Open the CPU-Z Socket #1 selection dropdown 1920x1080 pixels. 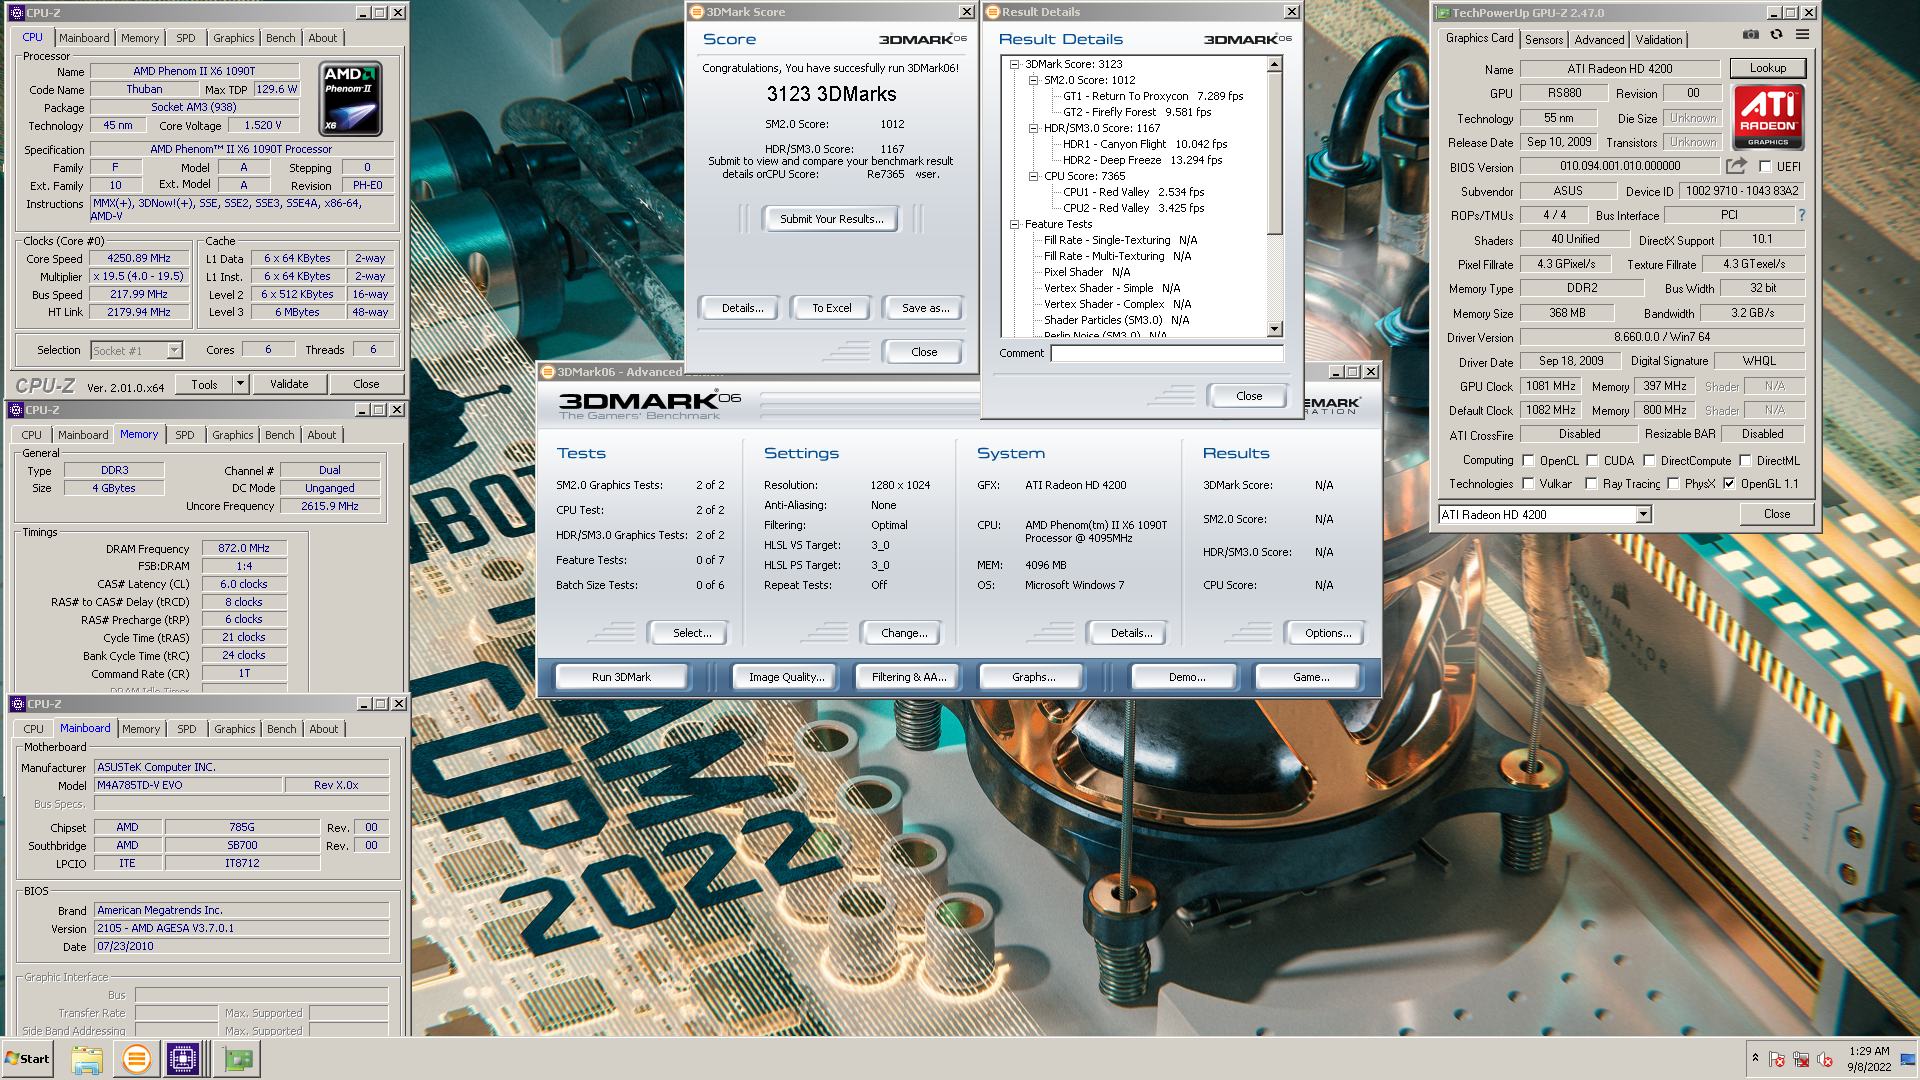tap(174, 351)
